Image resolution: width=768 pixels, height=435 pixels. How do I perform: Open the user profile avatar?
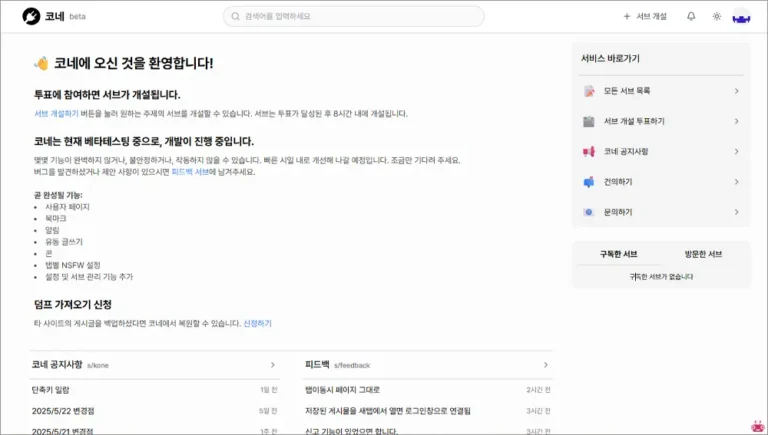tap(741, 17)
